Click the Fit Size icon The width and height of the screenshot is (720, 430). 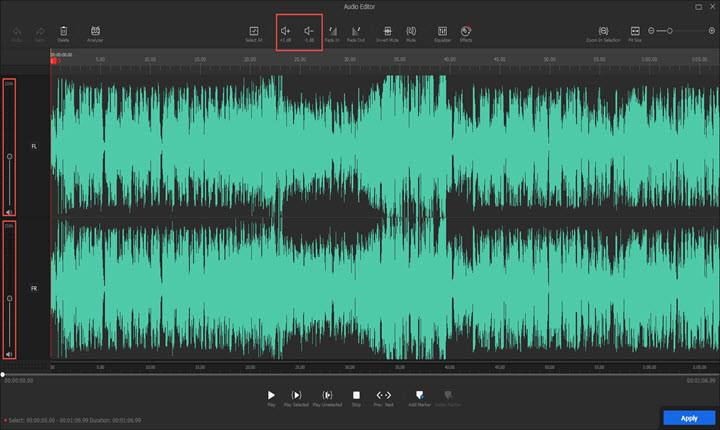635,32
